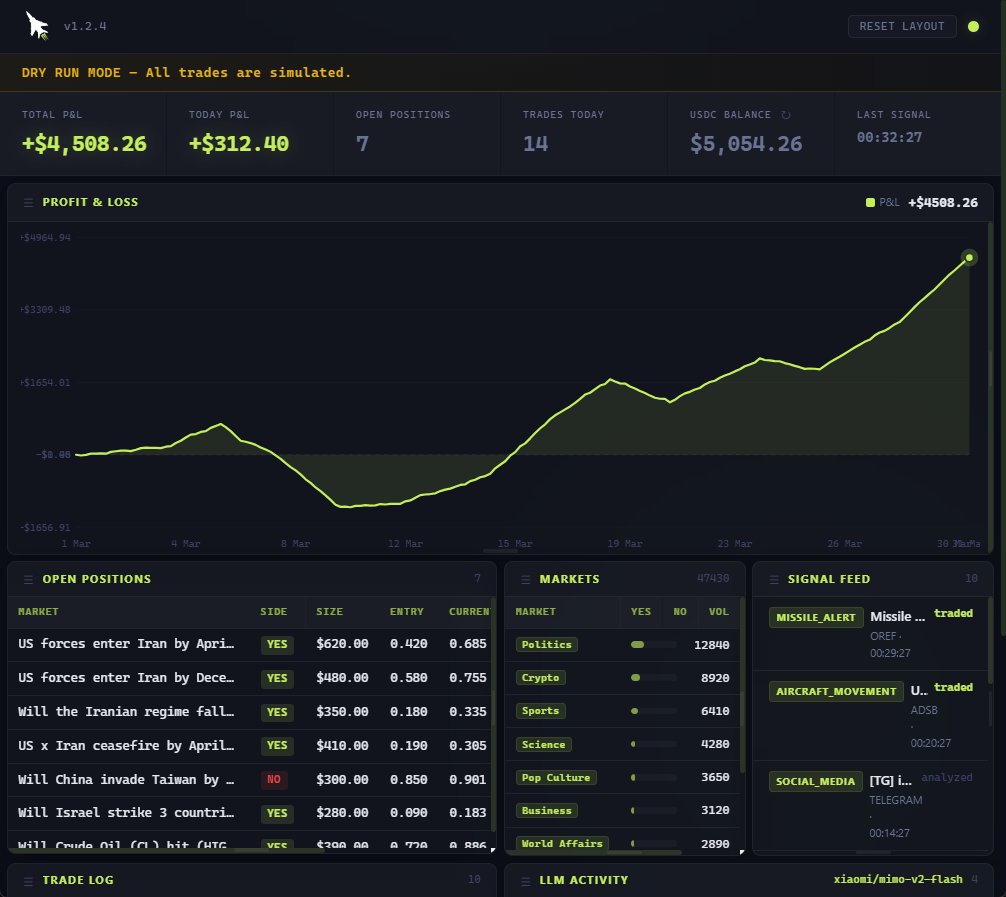Click the Open Positions vertical scrollbar
The height and width of the screenshot is (897, 1006).
493,715
